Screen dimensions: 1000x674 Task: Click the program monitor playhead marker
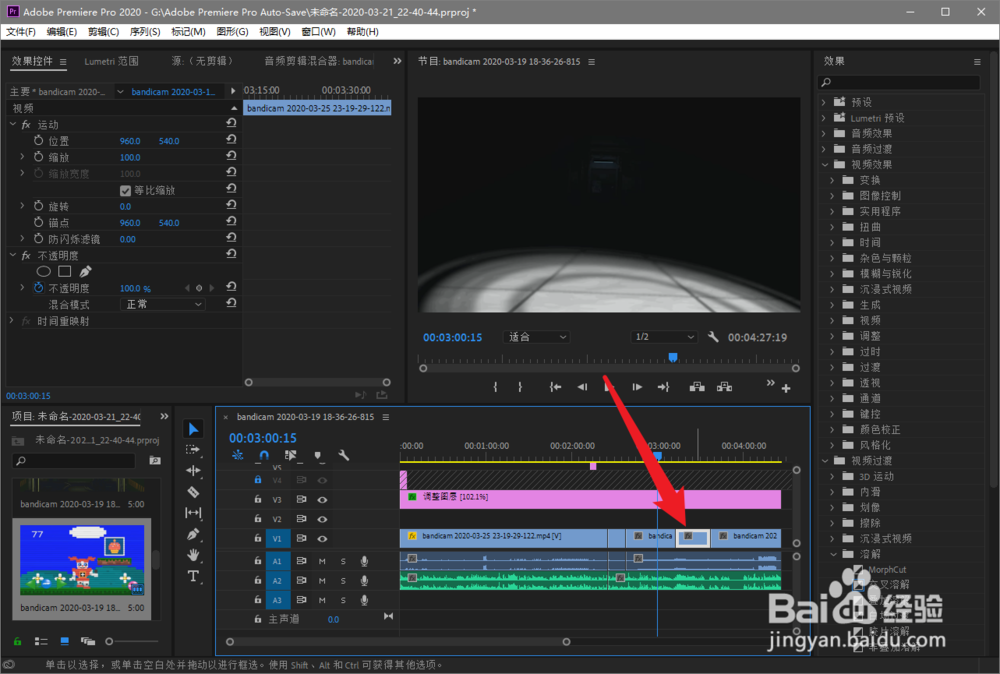click(x=672, y=357)
